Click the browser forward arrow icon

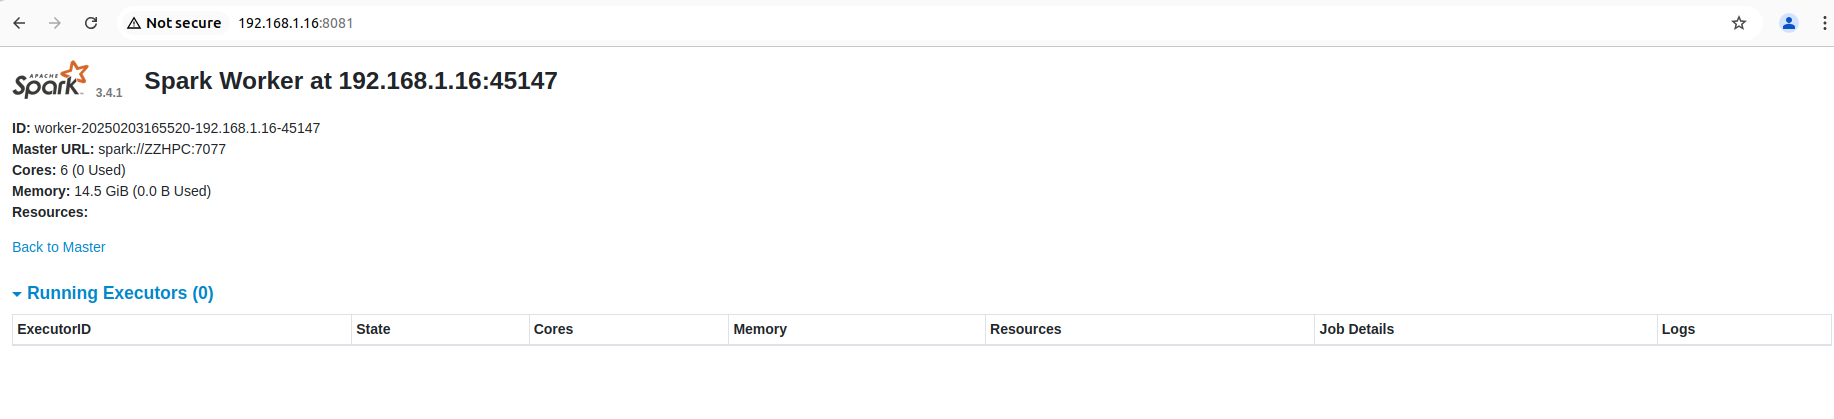pos(55,23)
